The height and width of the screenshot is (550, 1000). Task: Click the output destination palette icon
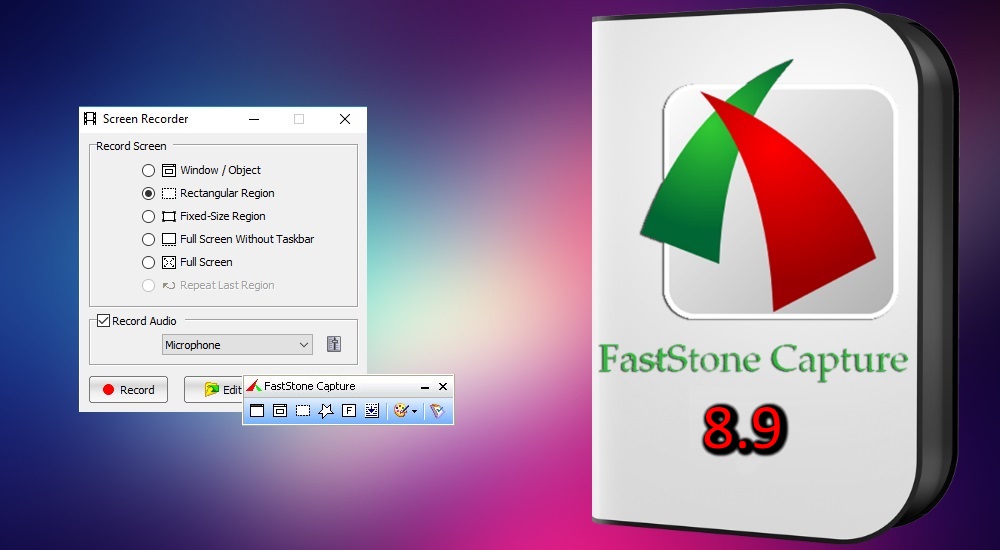[x=401, y=411]
